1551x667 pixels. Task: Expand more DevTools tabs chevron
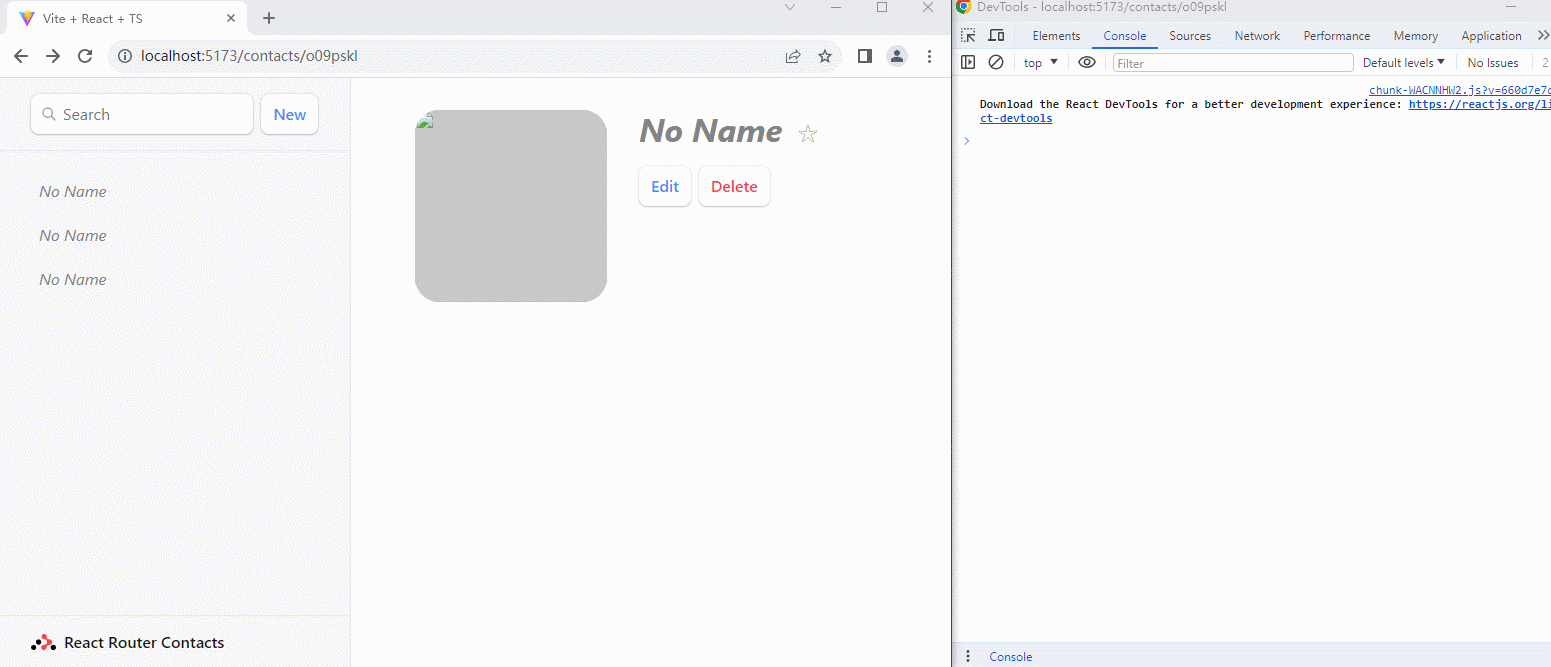pos(1542,35)
